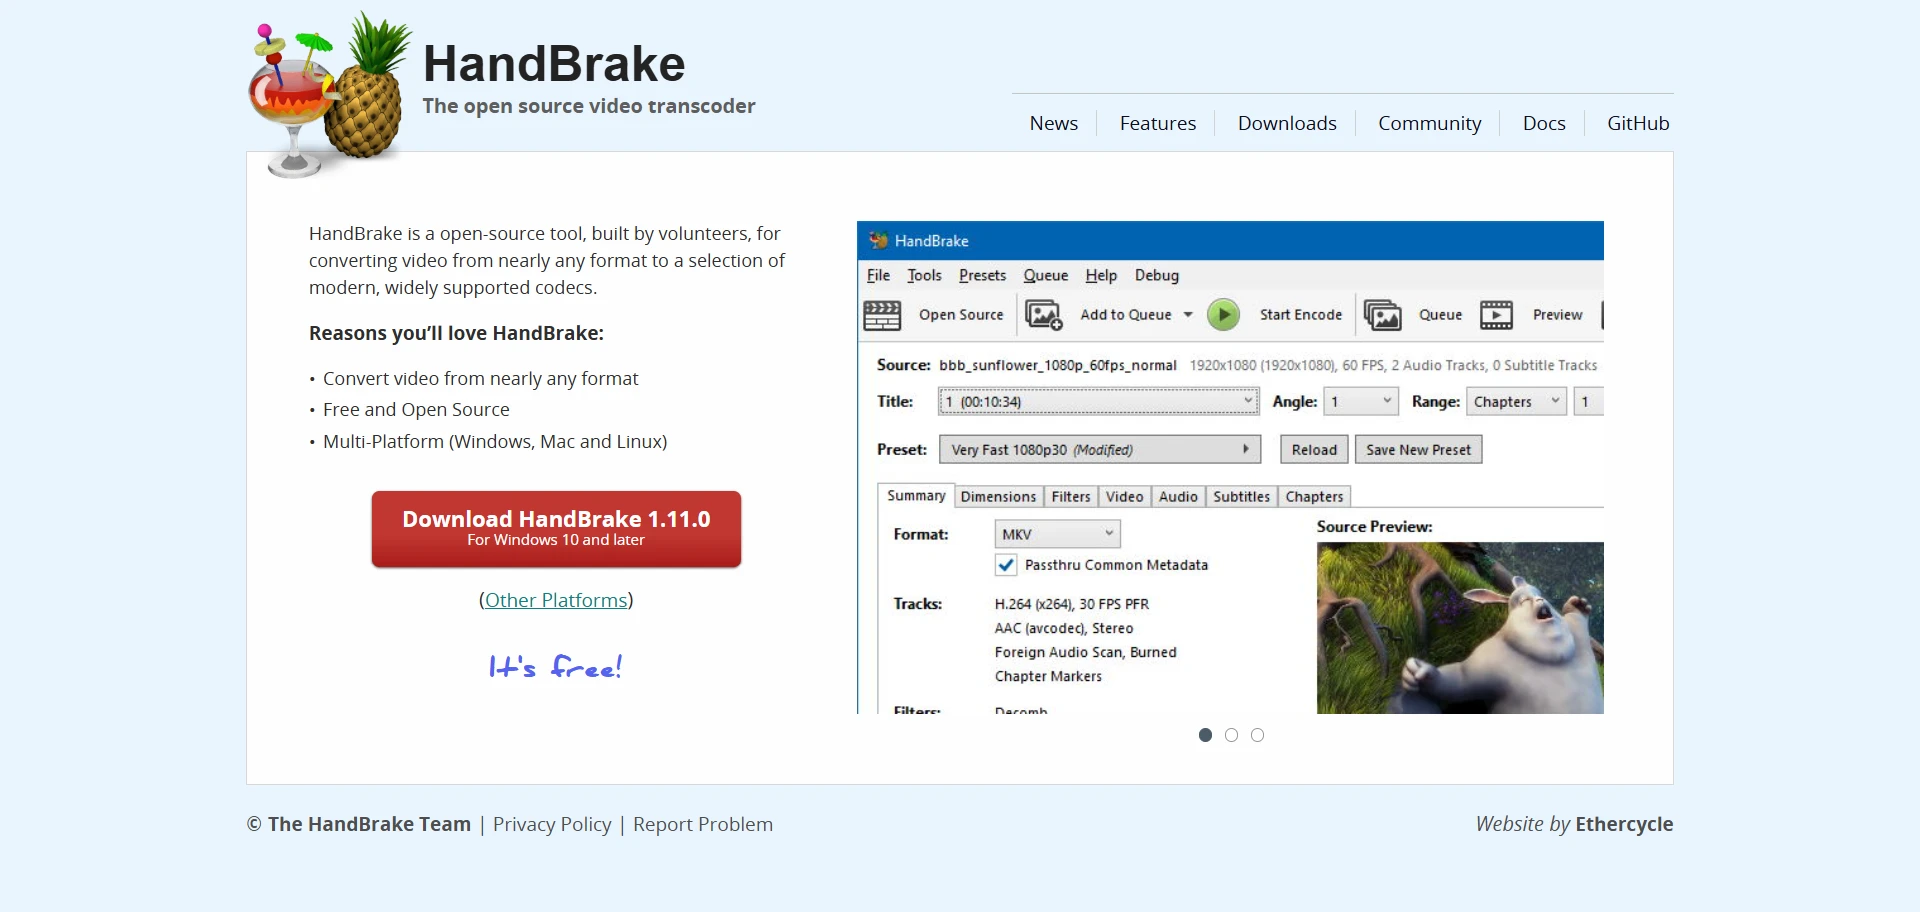Open the Other Platforms link

[556, 600]
